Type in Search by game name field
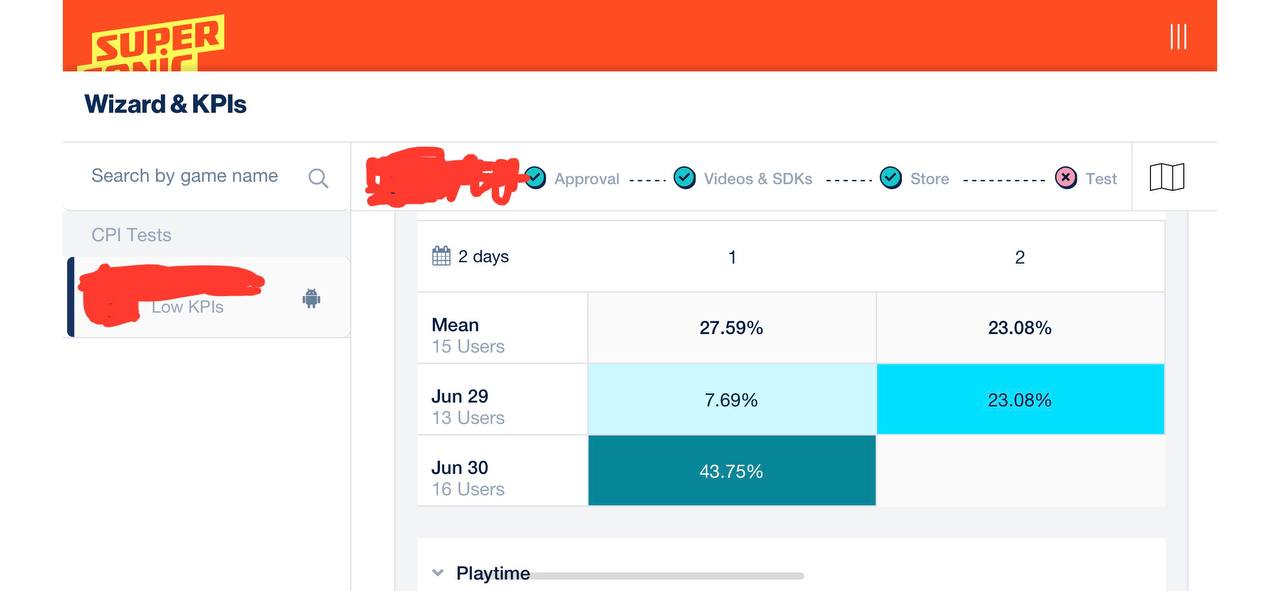The image size is (1280, 591). click(x=185, y=176)
